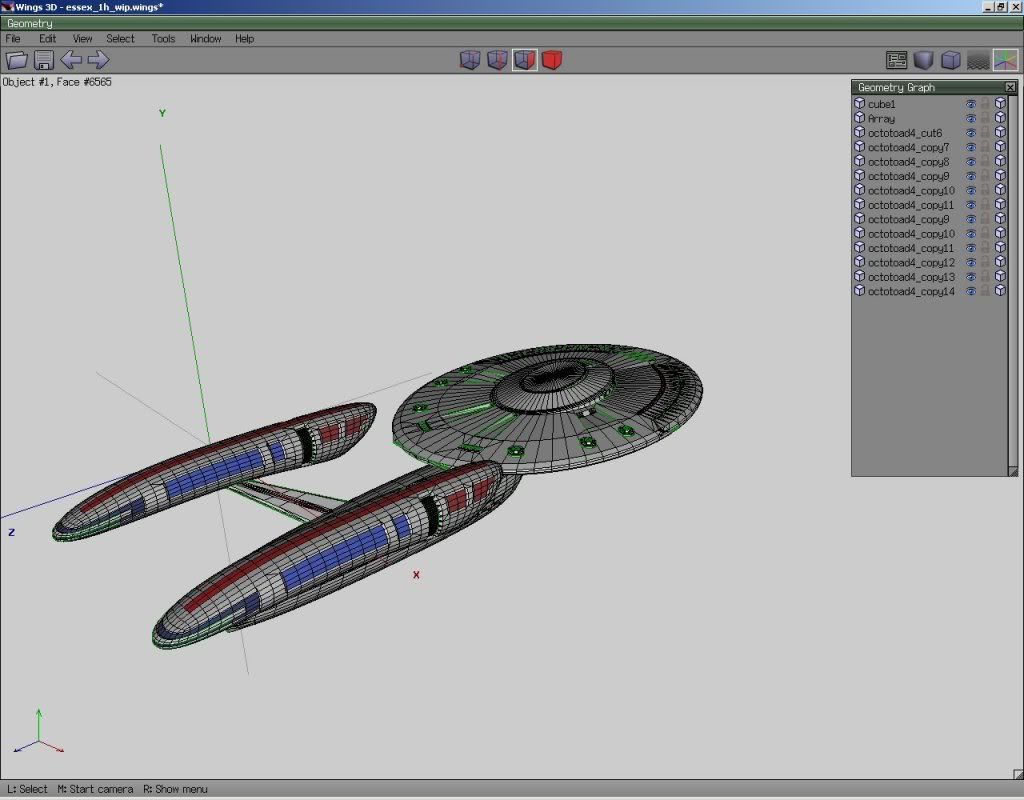Select octotoad4_copy7 object icon
The height and width of the screenshot is (800, 1024).
click(x=859, y=147)
